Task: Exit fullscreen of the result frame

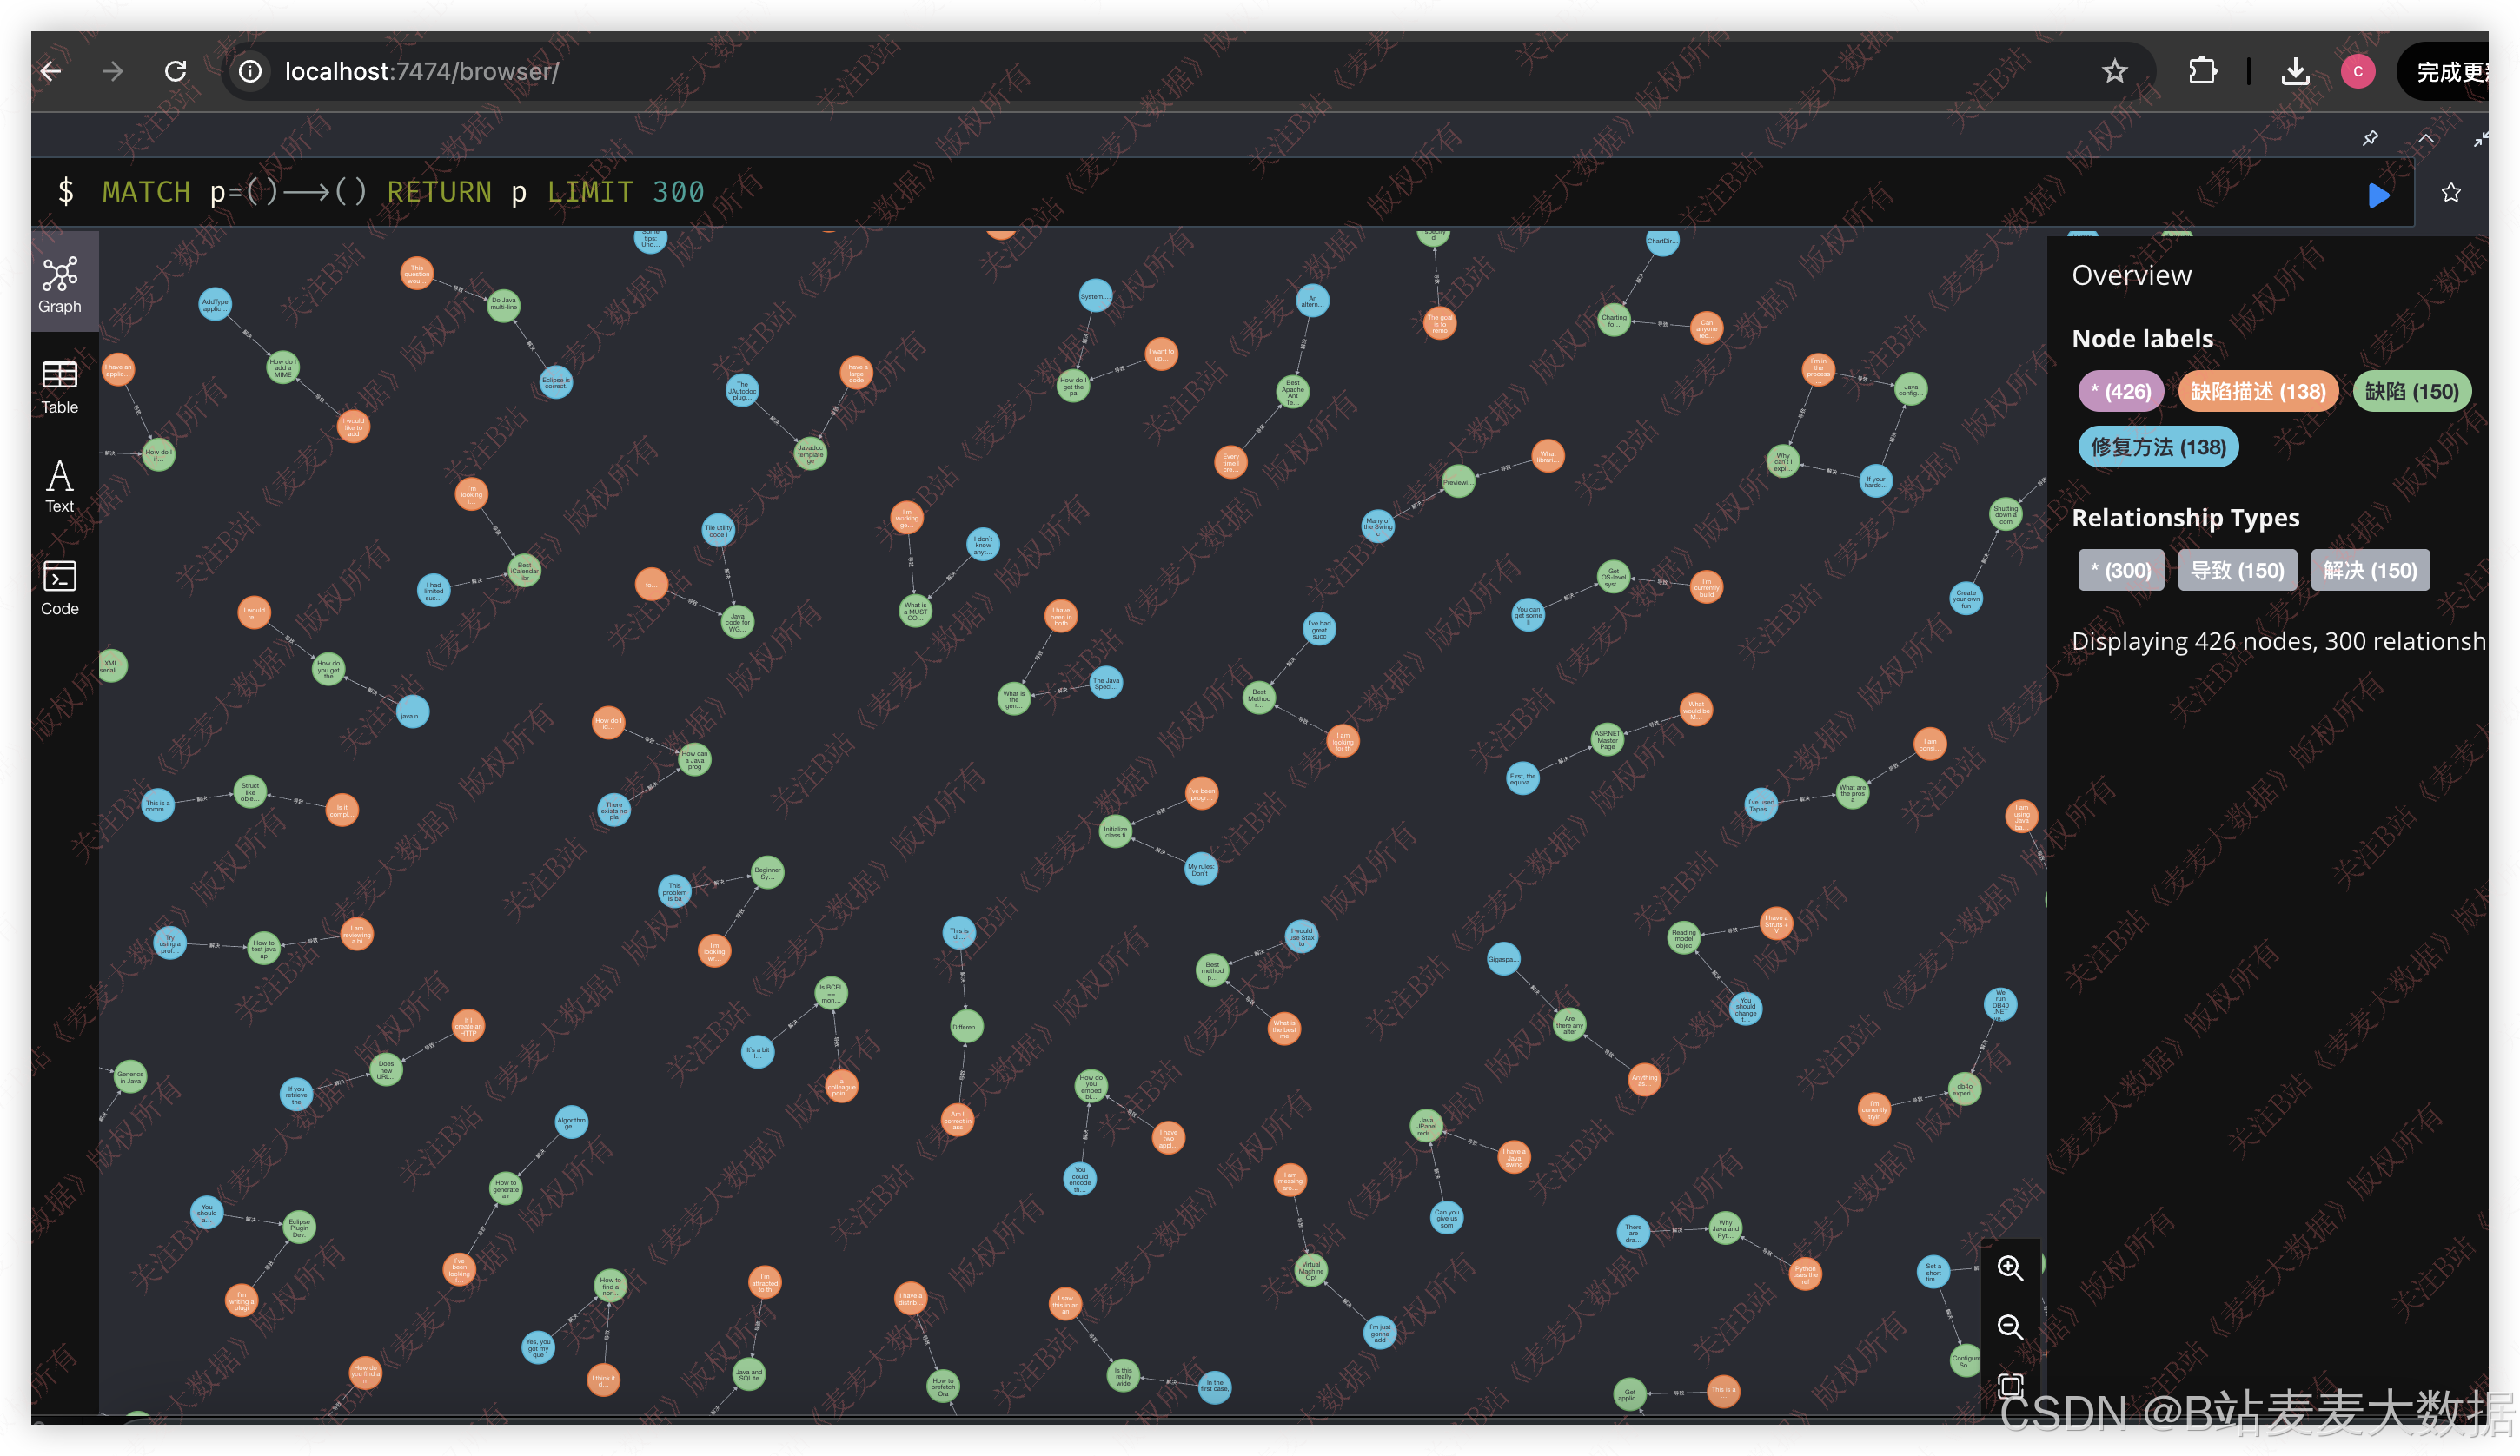Action: click(2480, 139)
